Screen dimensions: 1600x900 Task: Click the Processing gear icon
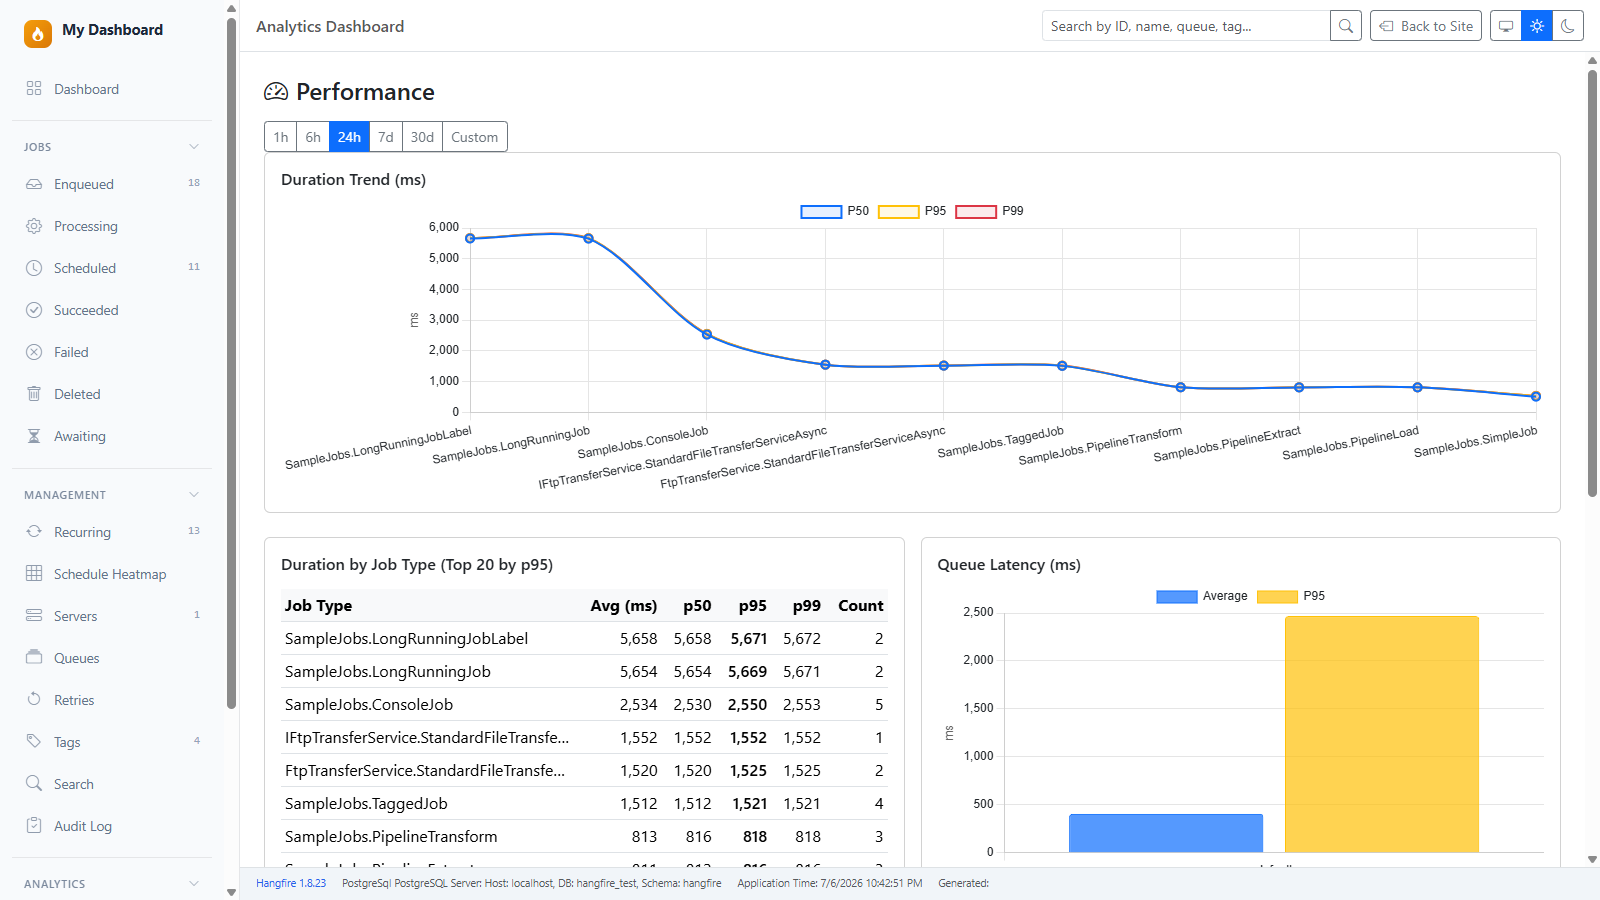34,226
